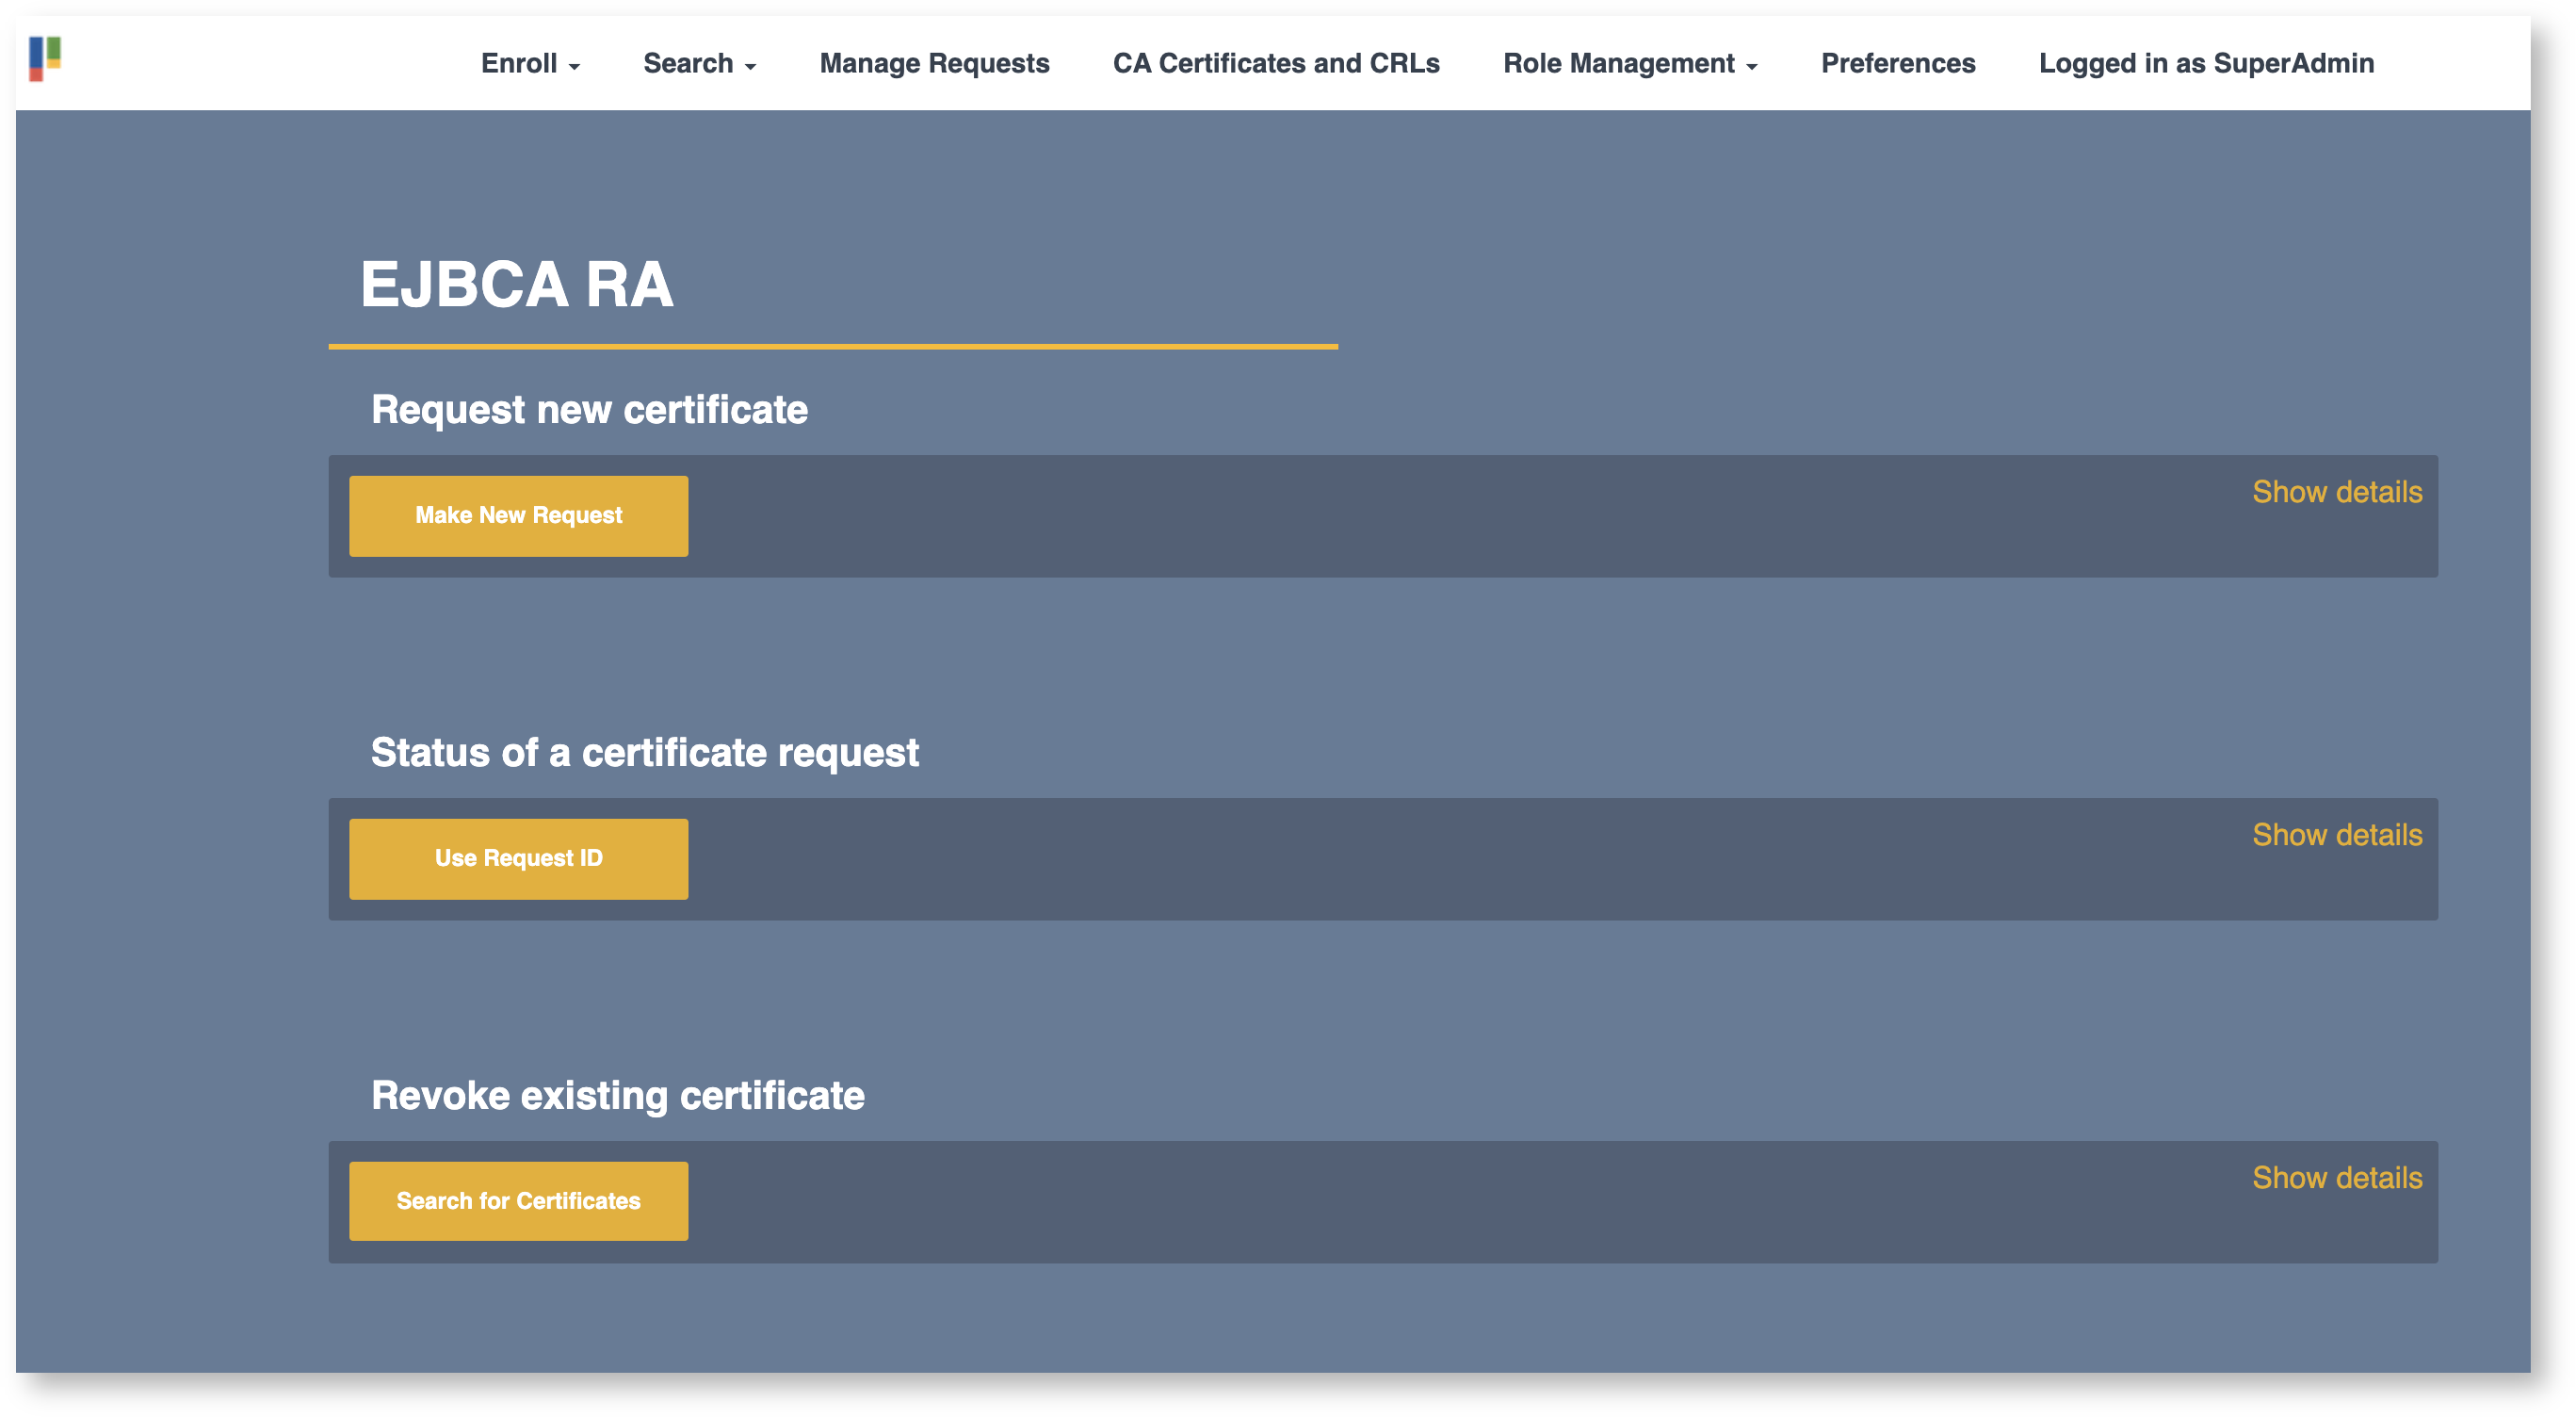The image size is (2576, 1418).
Task: Show details for Request new certificate
Action: pyautogui.click(x=2336, y=492)
